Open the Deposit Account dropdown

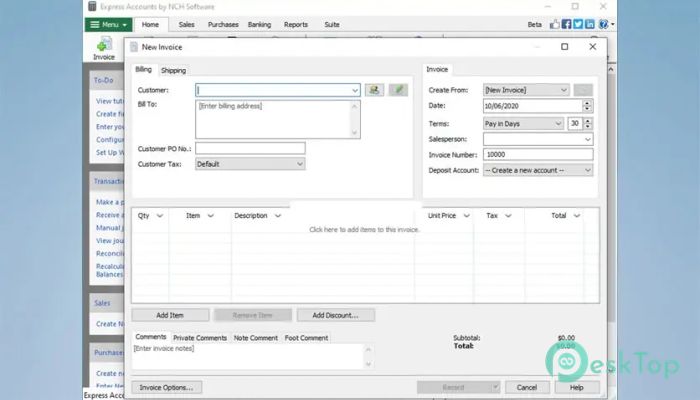538,170
